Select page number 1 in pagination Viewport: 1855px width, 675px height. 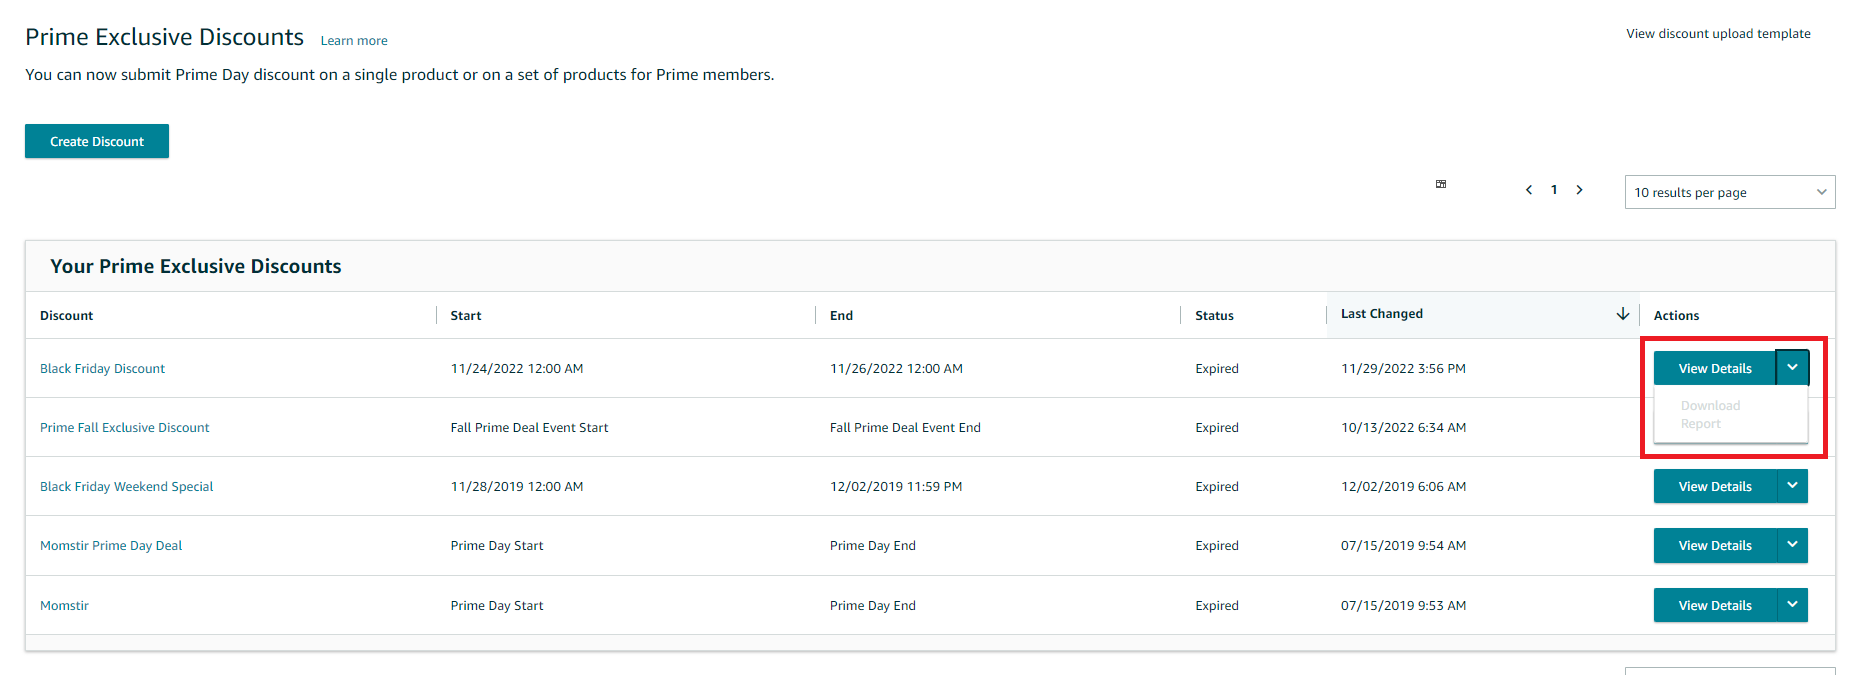(1554, 190)
